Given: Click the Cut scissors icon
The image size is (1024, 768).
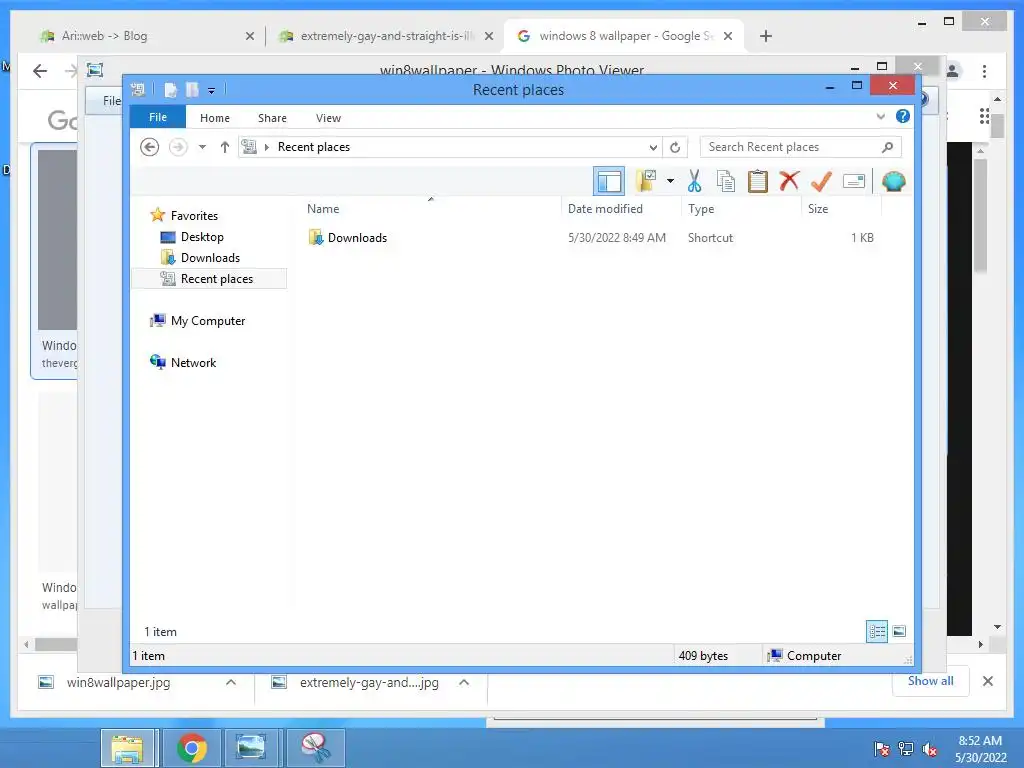Looking at the screenshot, I should pyautogui.click(x=694, y=181).
